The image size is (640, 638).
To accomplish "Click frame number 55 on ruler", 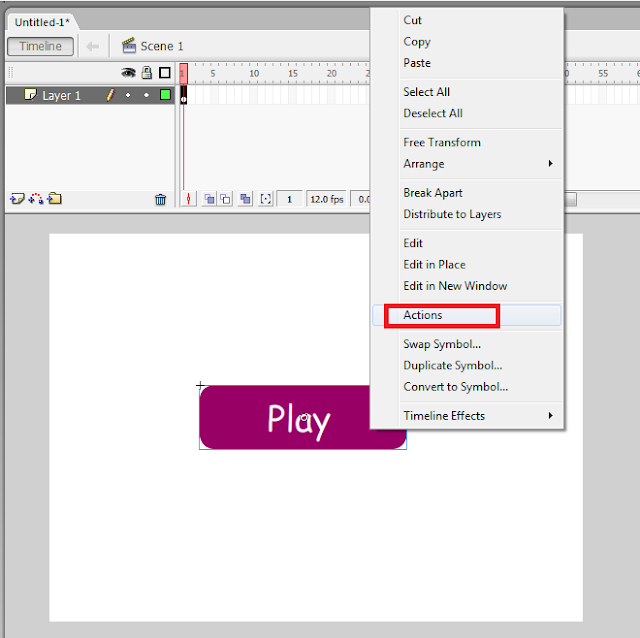I will coord(603,73).
